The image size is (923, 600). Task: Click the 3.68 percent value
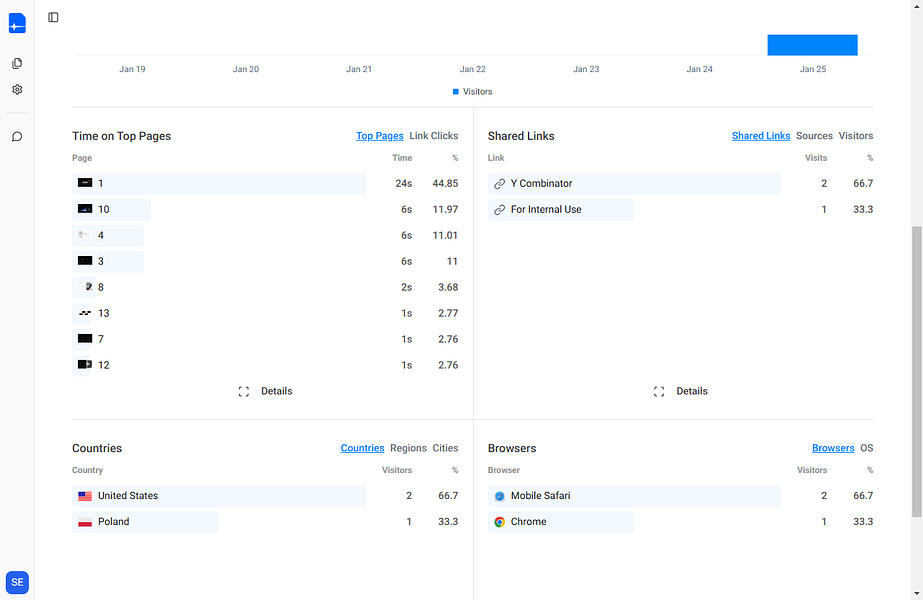448,287
